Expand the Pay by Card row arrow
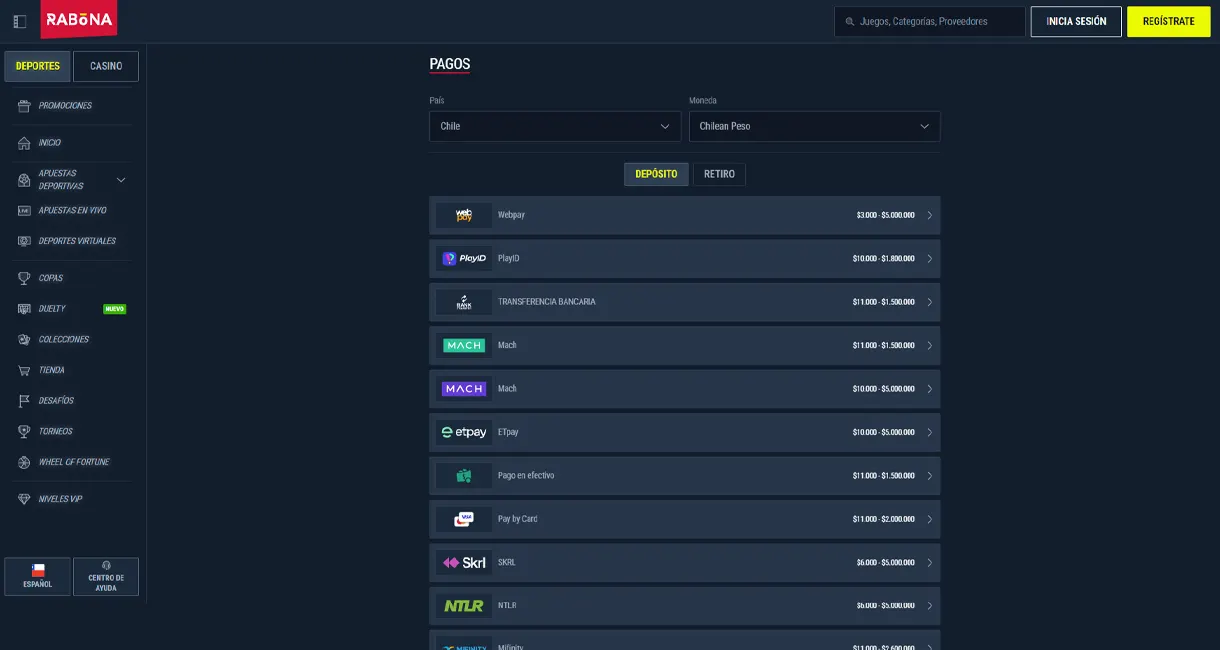Image resolution: width=1220 pixels, height=650 pixels. 929,519
